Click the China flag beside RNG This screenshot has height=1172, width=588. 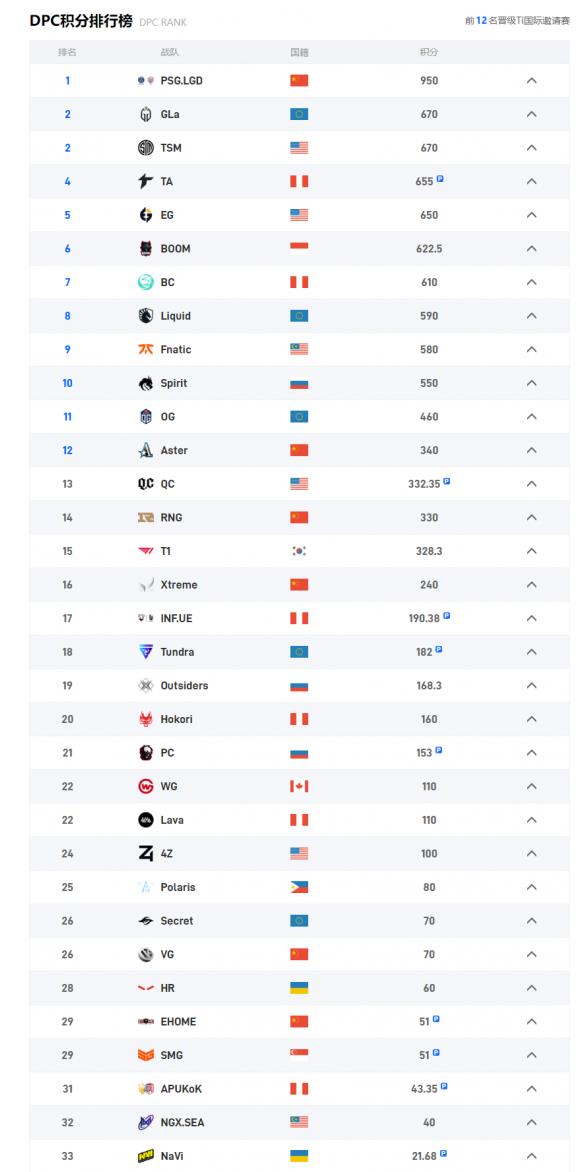(300, 518)
